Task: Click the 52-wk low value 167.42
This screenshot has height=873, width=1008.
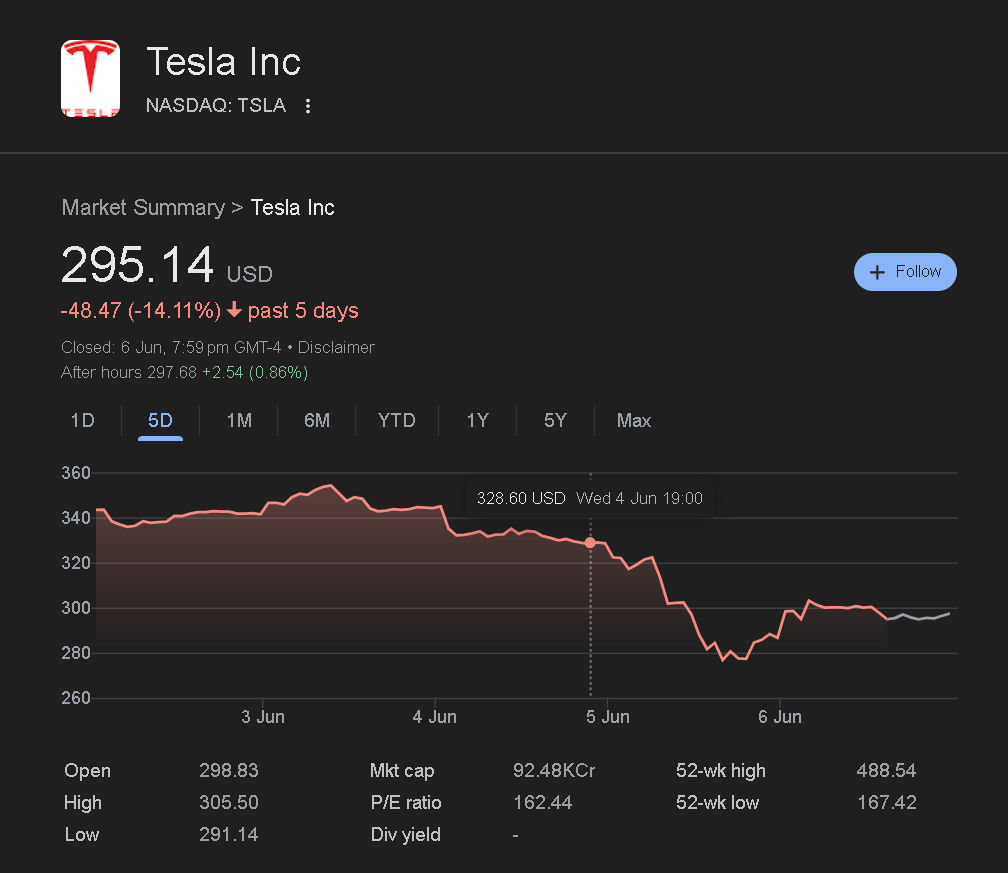Action: tap(886, 802)
